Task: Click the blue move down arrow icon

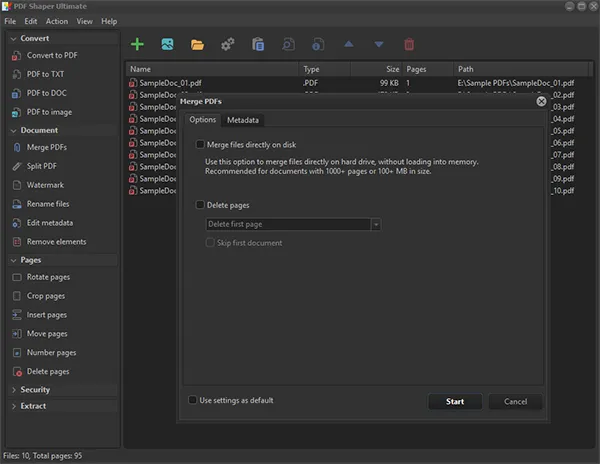Action: point(378,44)
